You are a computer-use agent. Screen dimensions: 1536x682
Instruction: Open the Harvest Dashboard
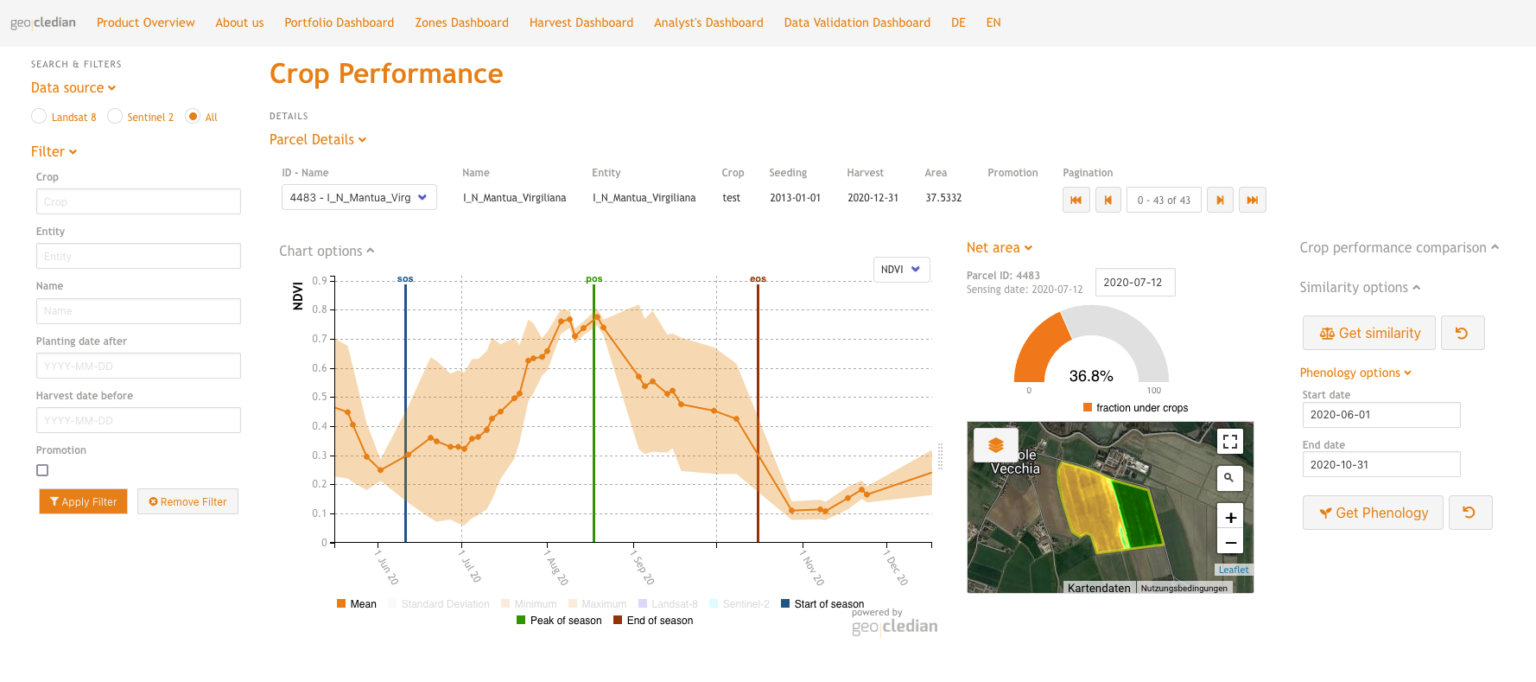click(581, 22)
